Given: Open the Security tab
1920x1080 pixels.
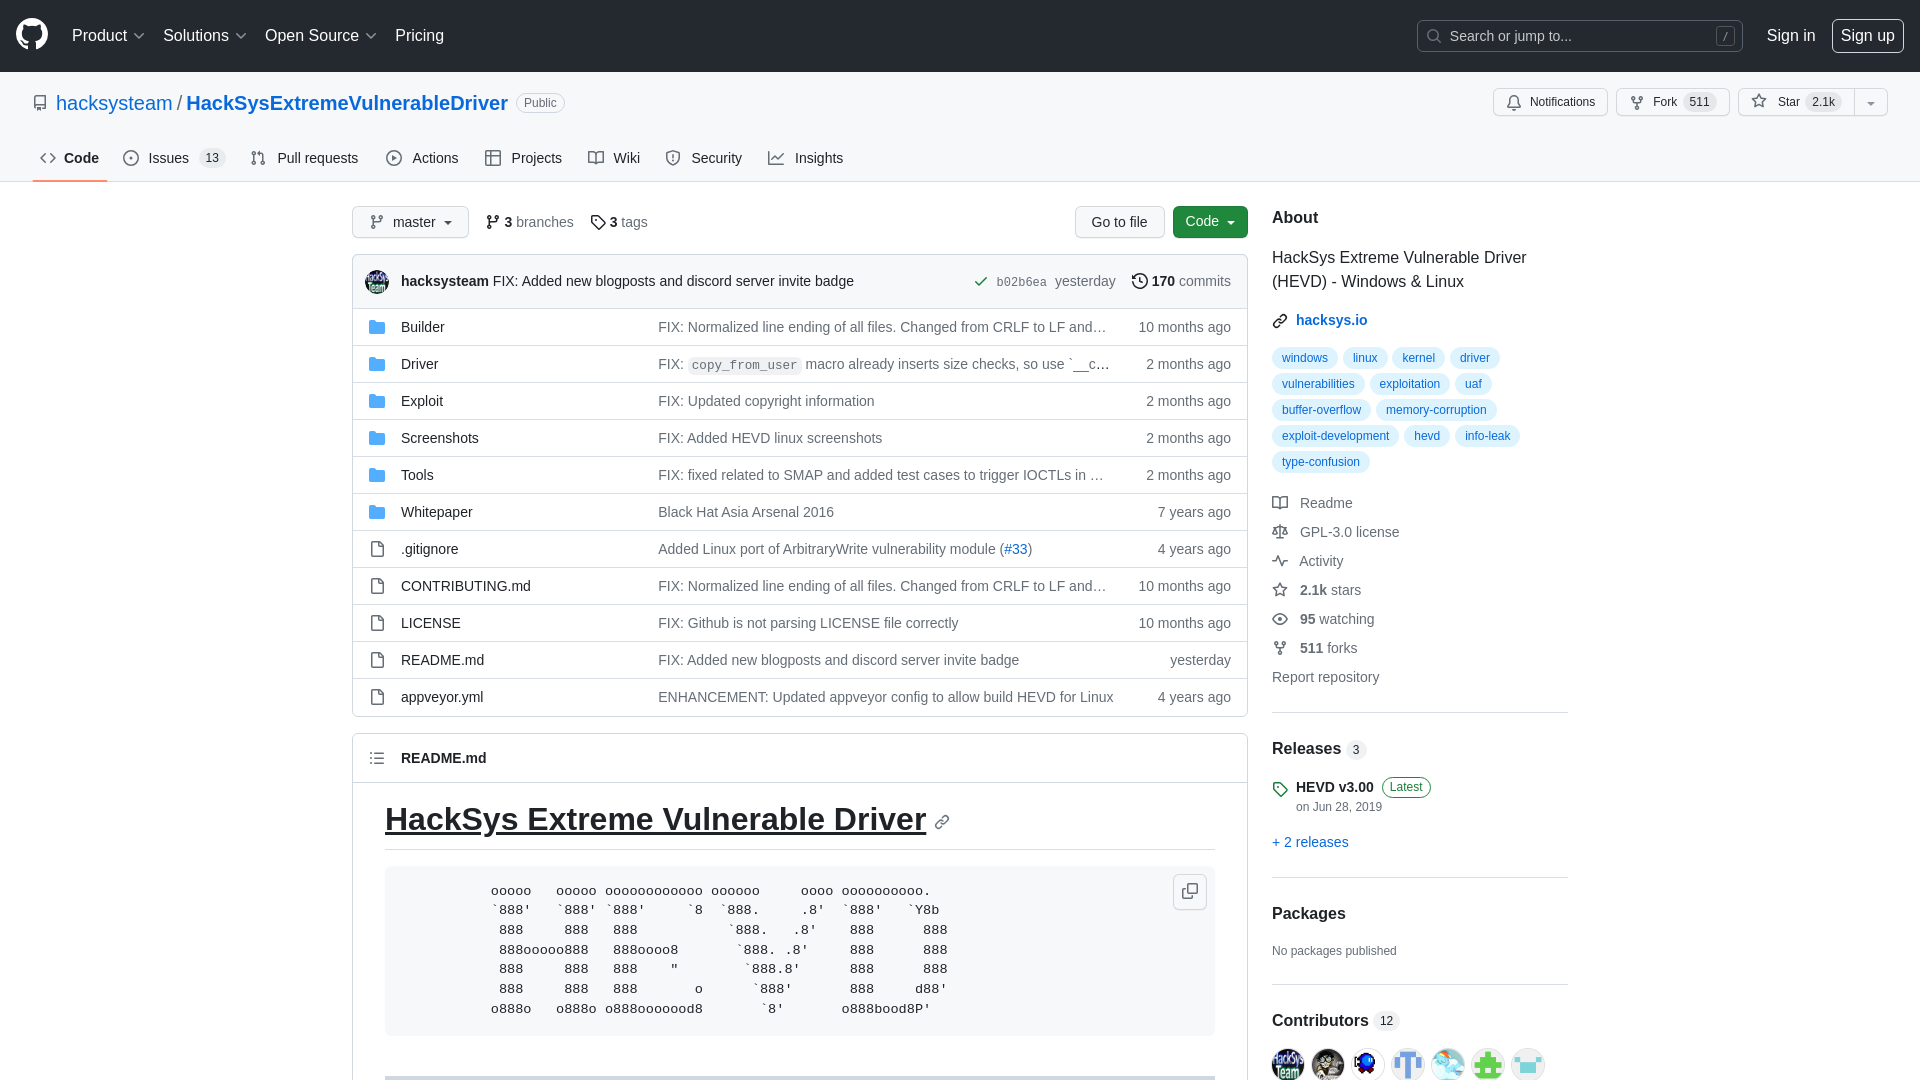Looking at the screenshot, I should click(x=704, y=158).
